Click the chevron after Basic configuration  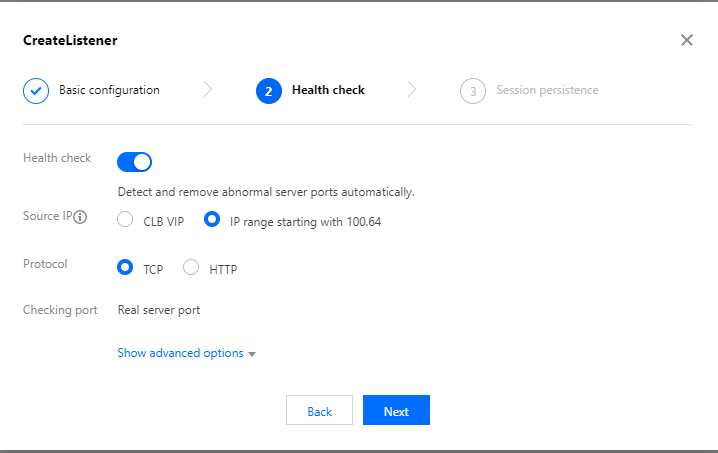point(208,90)
